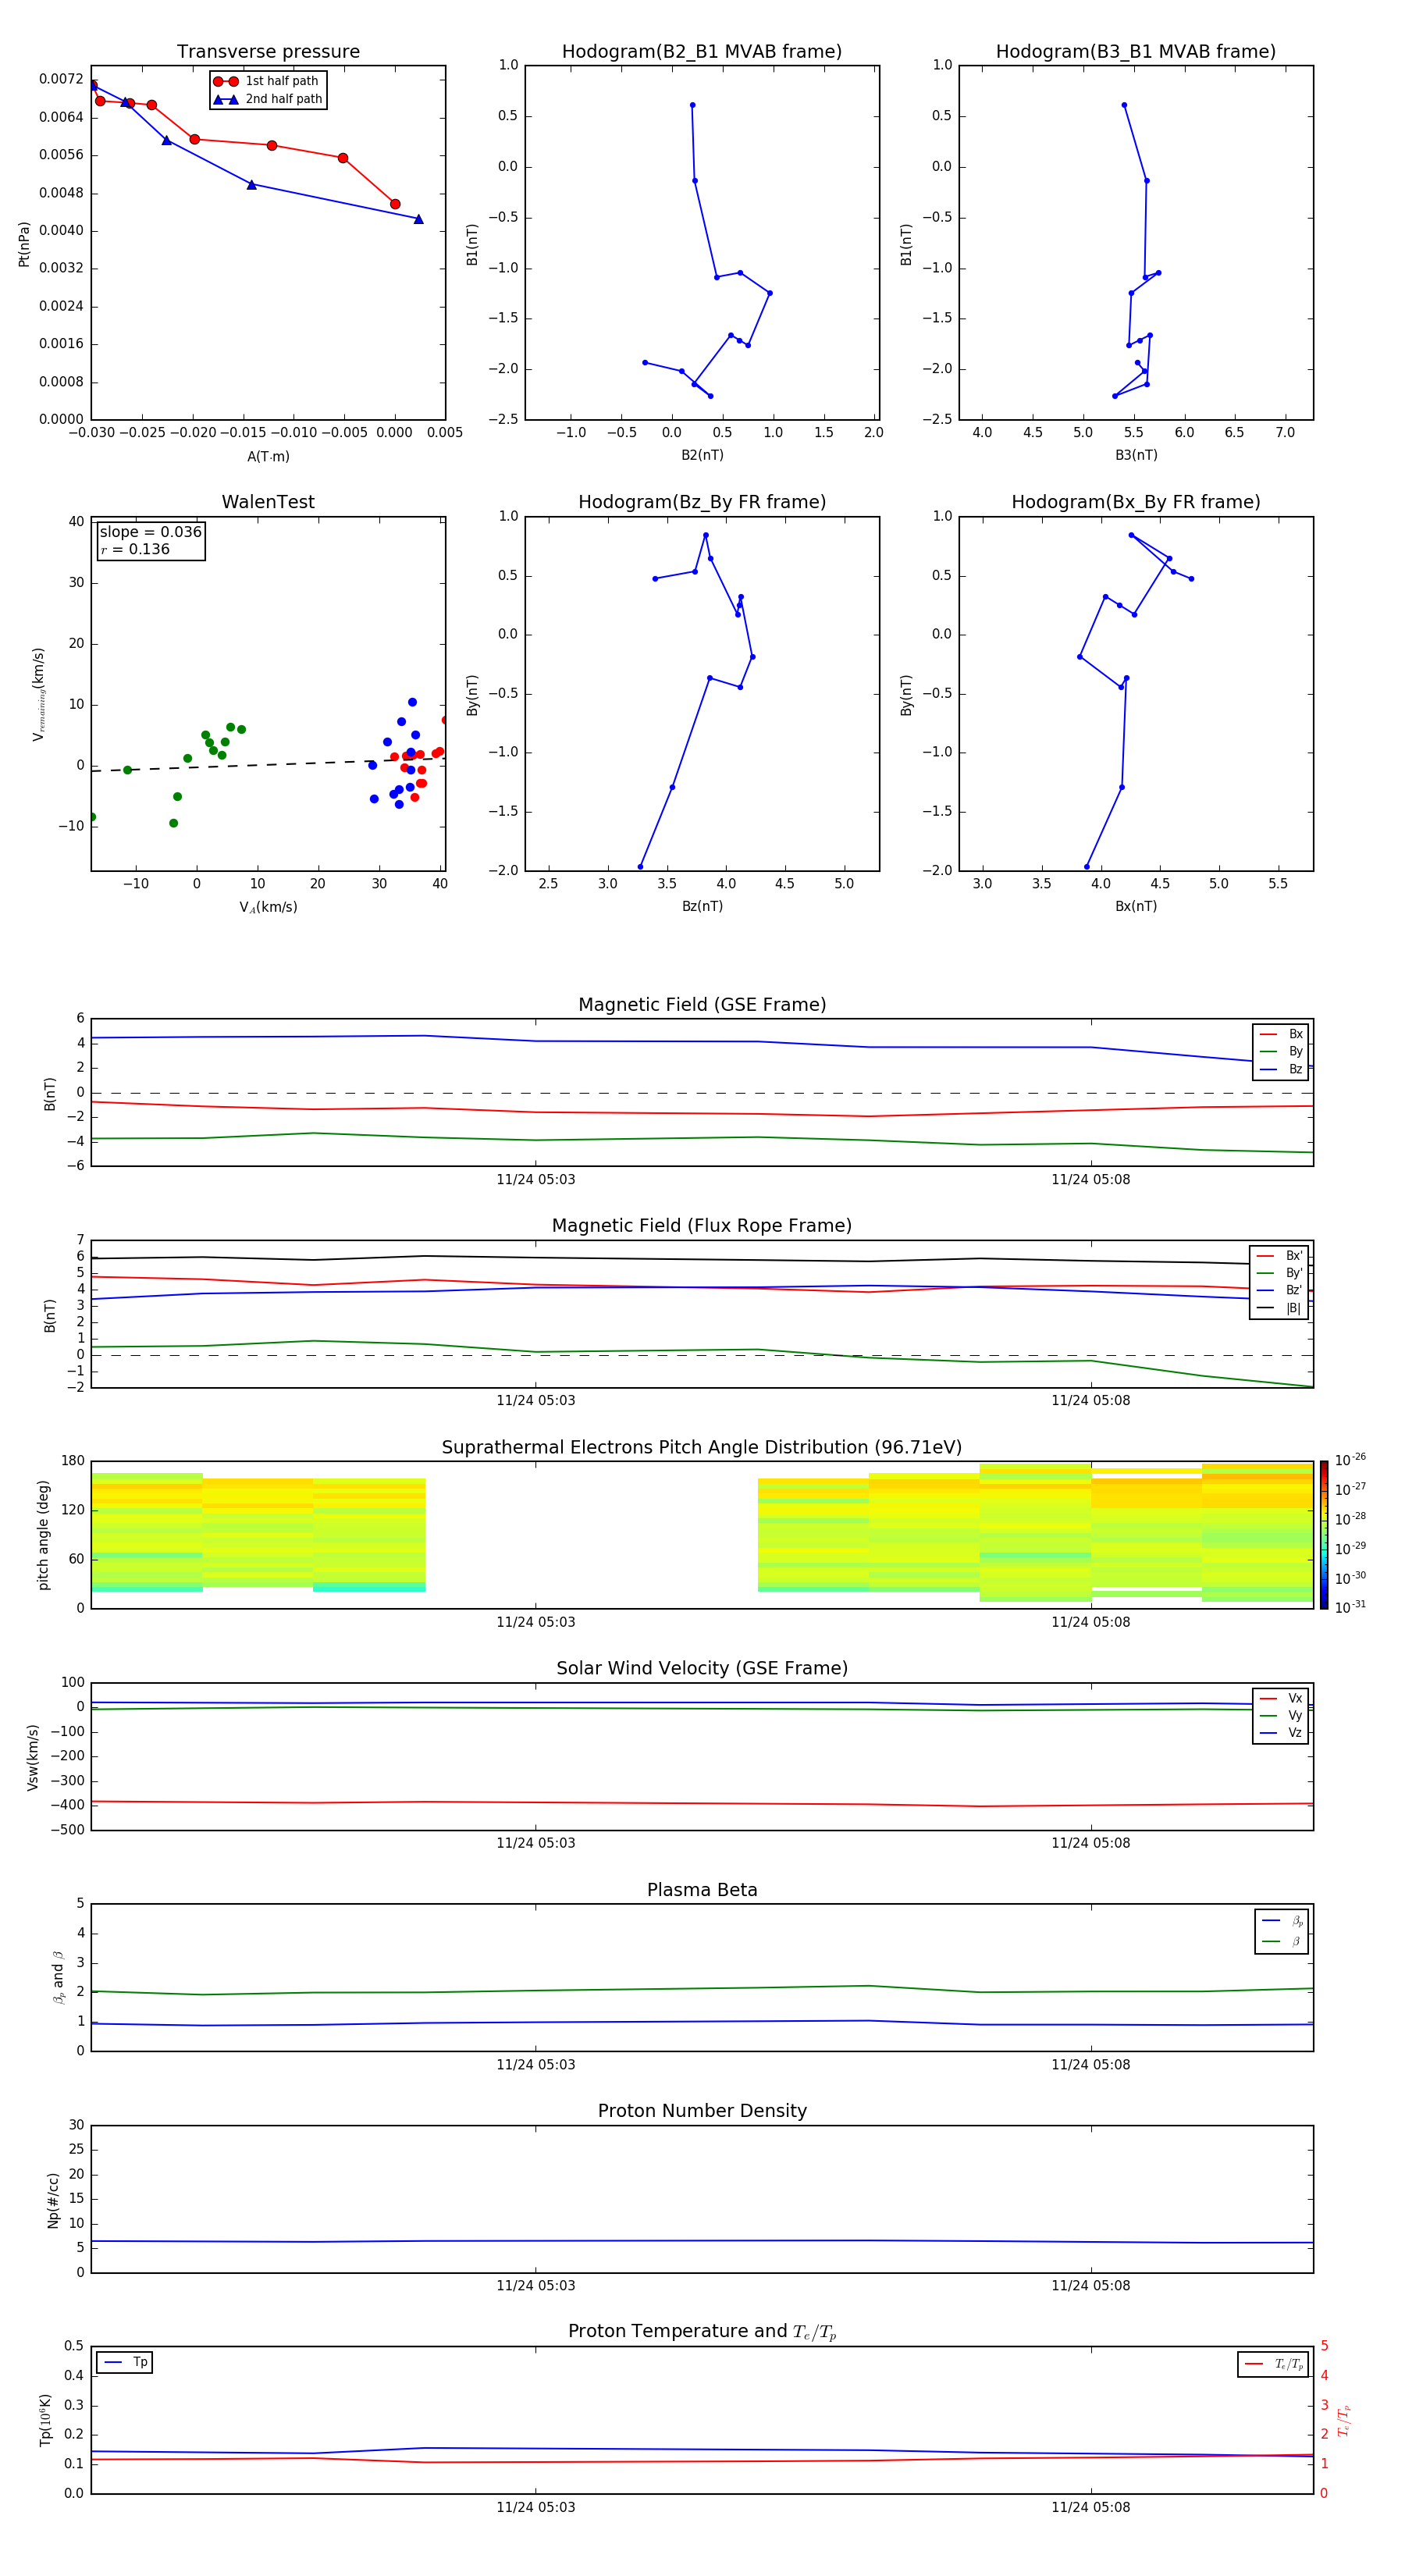Click 'Magnetic Field (Flux Rope Frame)' title
Screen dimensions: 1405x2576
[702, 1226]
